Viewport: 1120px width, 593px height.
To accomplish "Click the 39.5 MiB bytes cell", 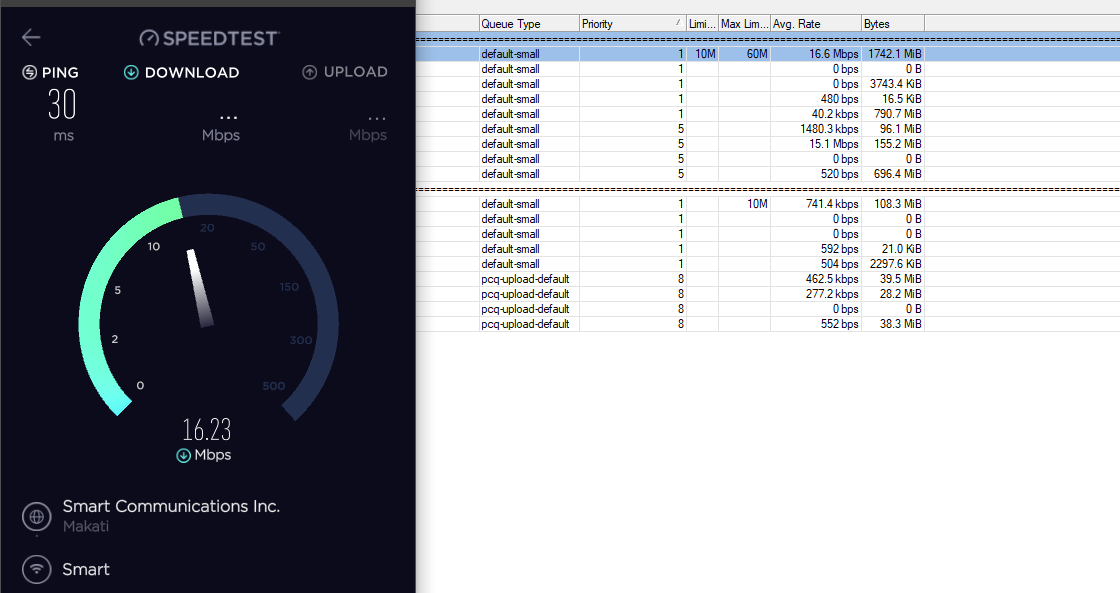I will tap(893, 279).
